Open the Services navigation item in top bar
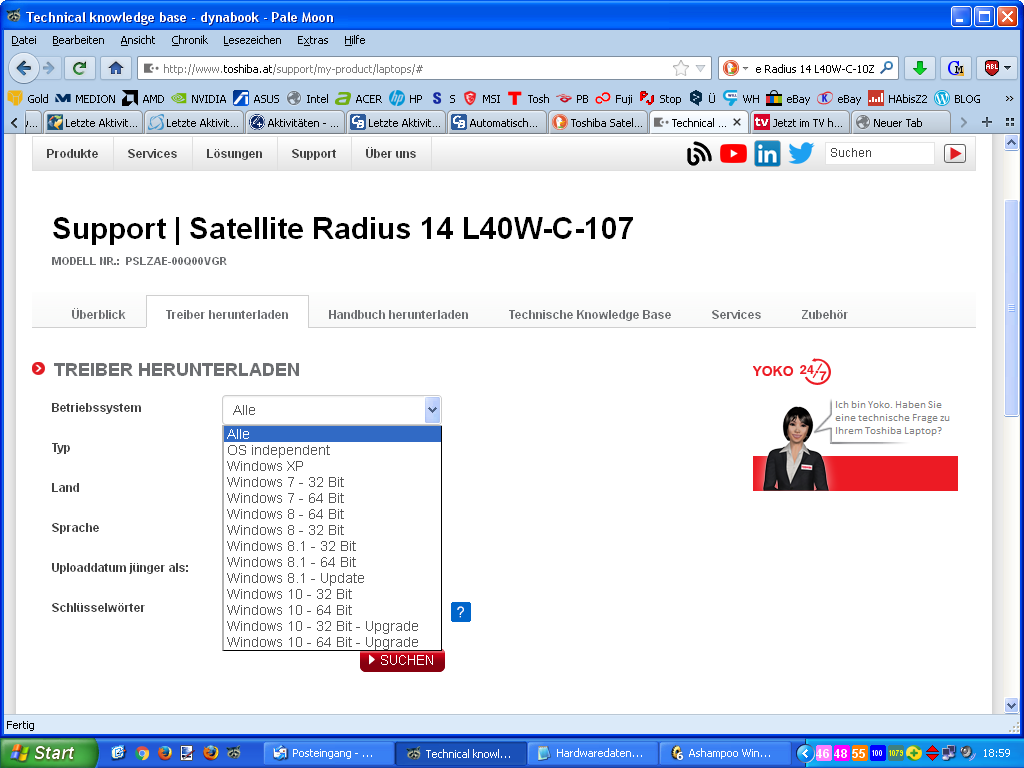 [x=152, y=153]
